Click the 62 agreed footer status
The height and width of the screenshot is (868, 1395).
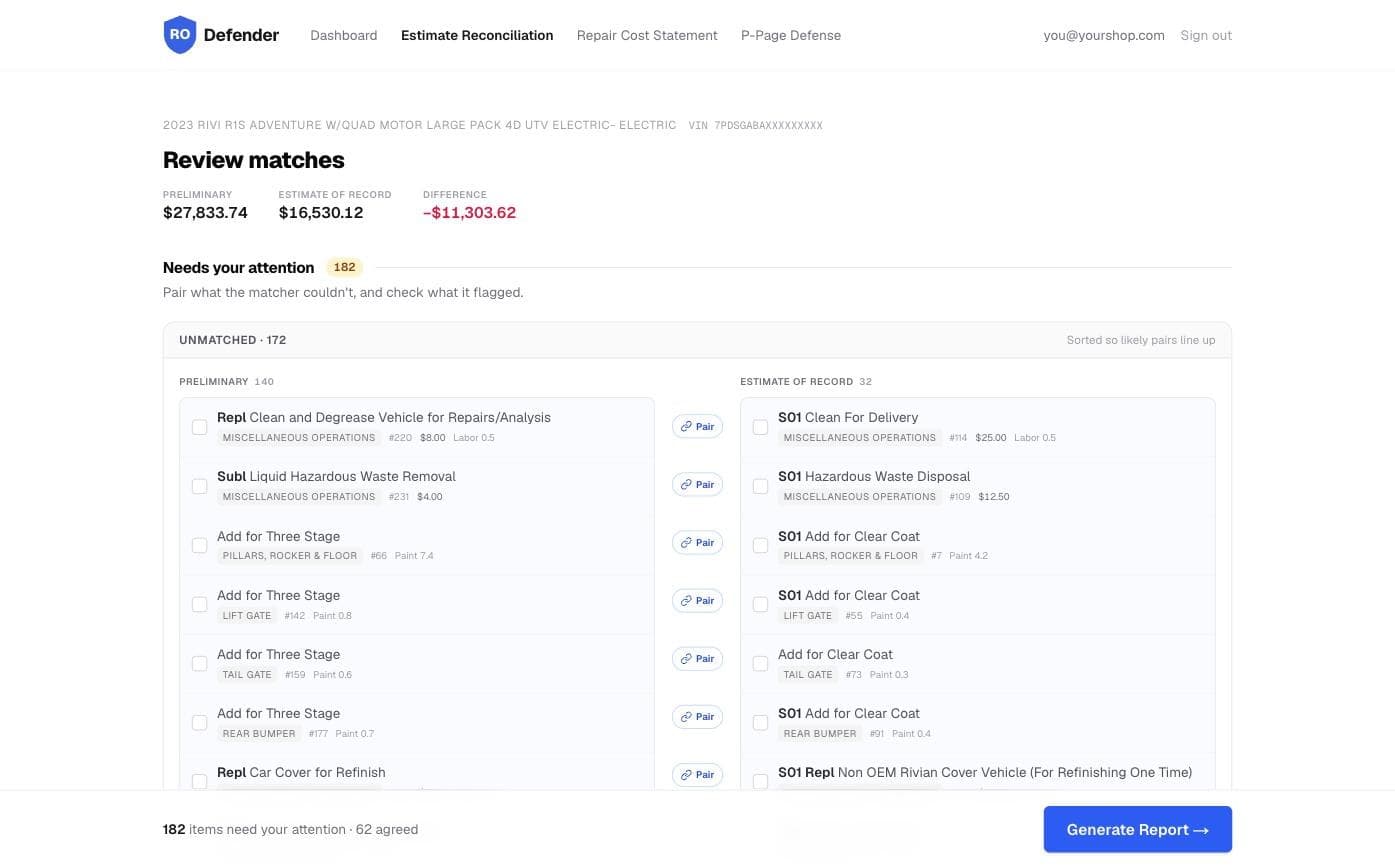pos(387,829)
